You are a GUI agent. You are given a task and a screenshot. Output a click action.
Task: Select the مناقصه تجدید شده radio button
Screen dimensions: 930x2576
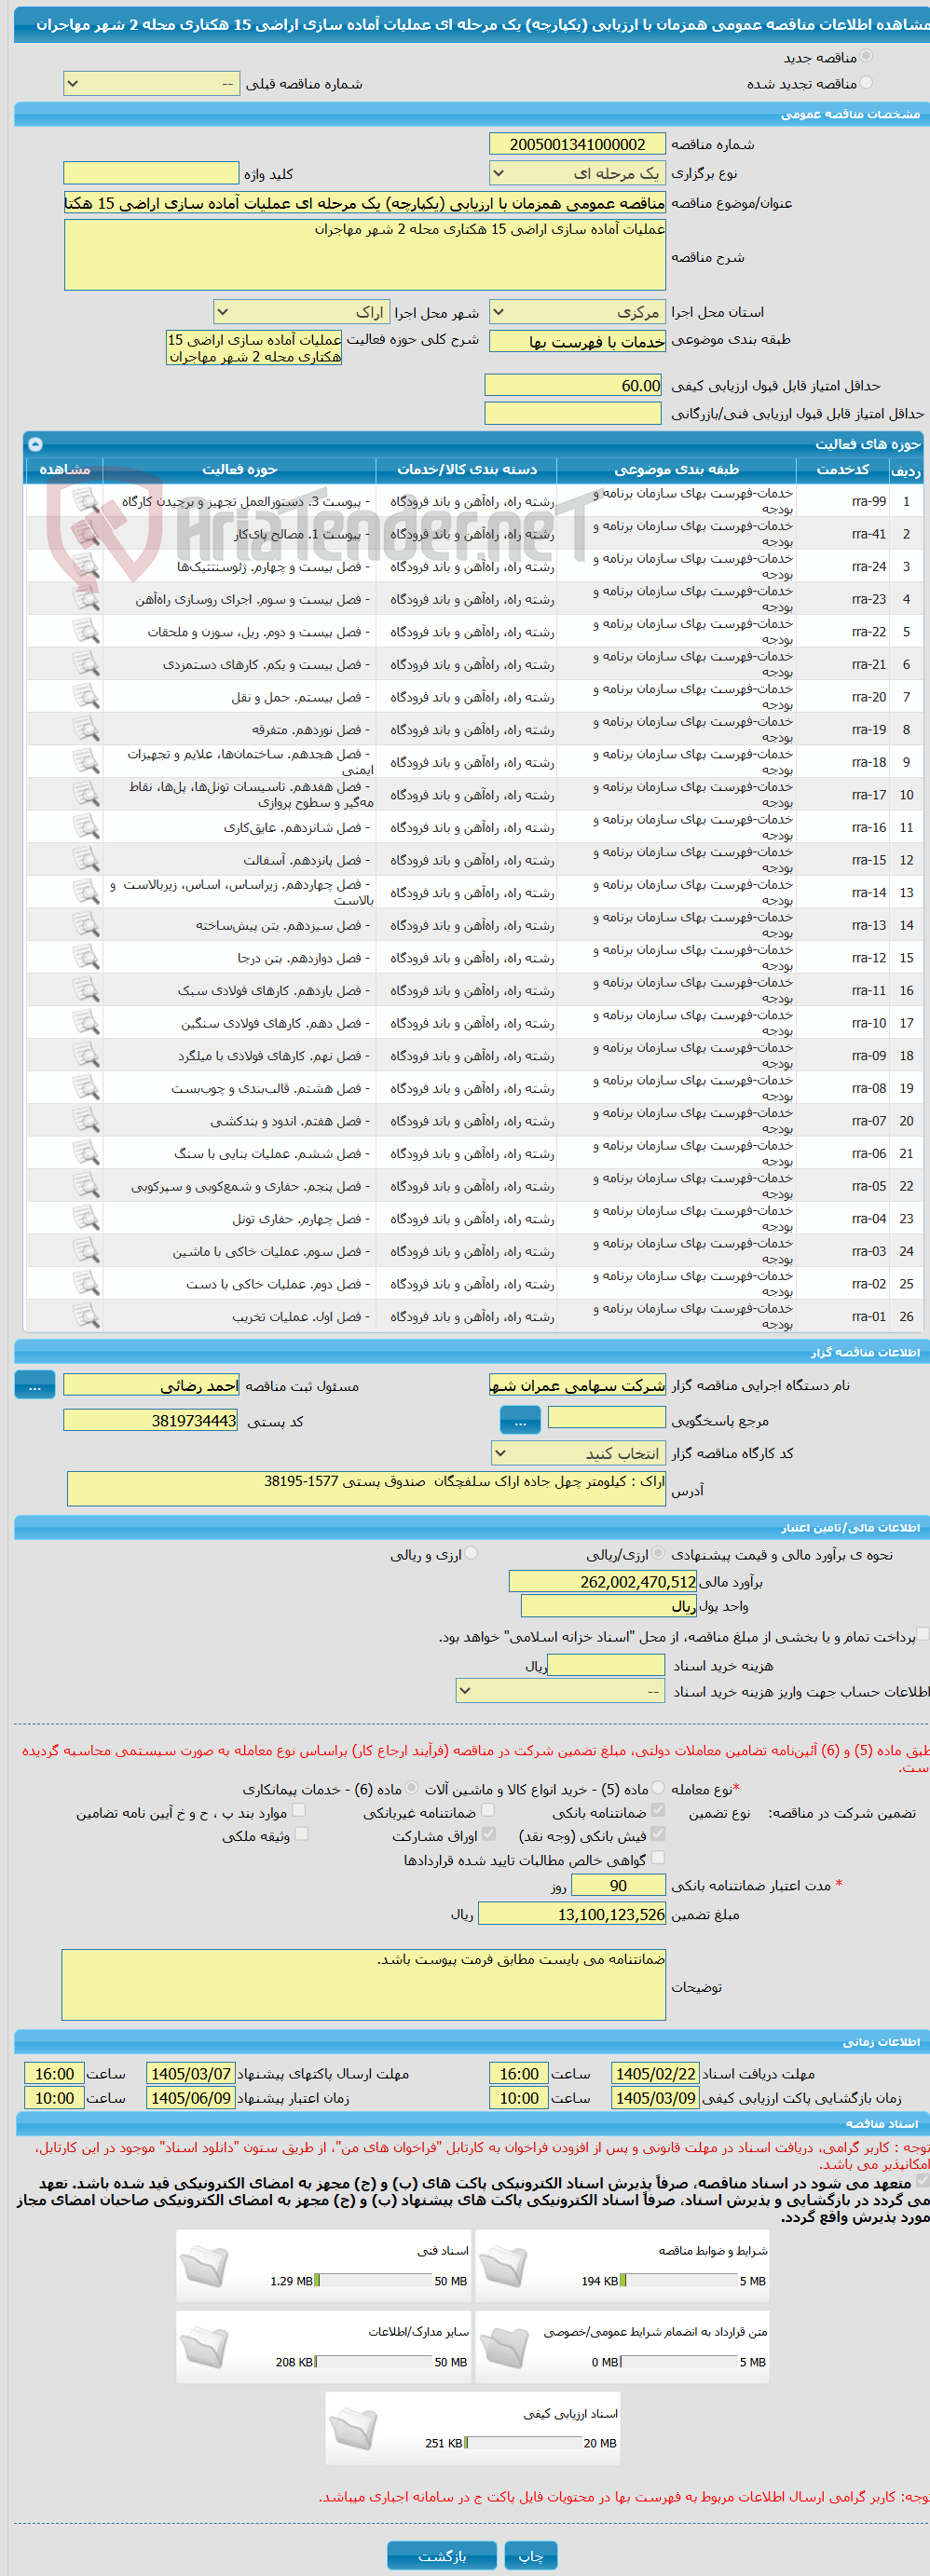pyautogui.click(x=866, y=83)
